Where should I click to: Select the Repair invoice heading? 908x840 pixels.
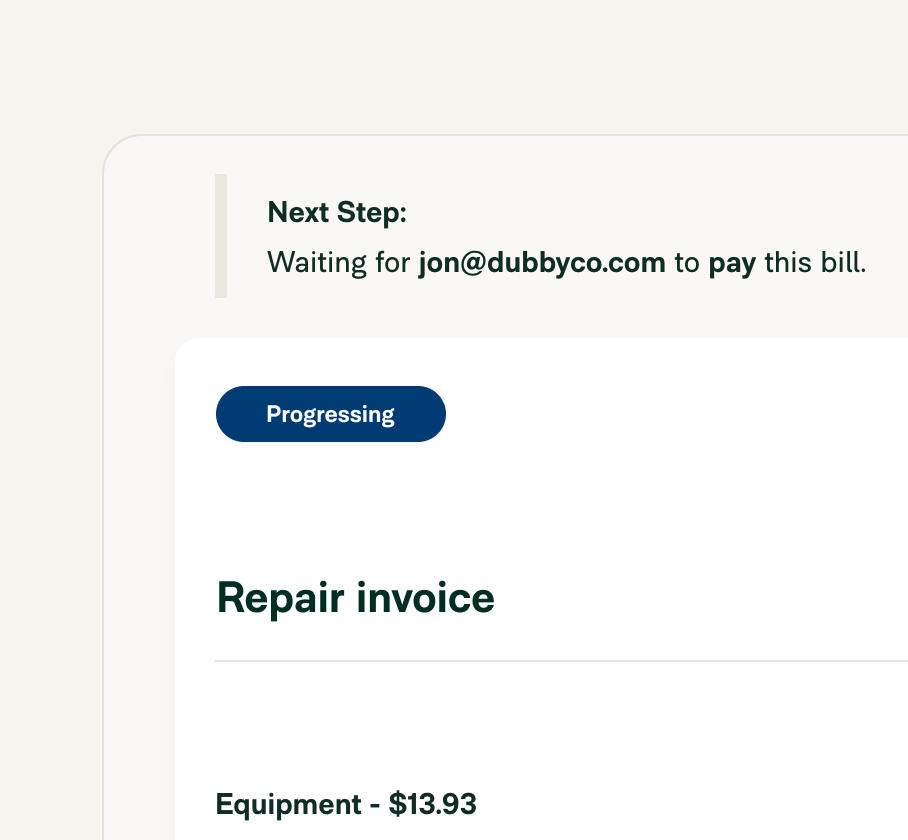(x=355, y=598)
